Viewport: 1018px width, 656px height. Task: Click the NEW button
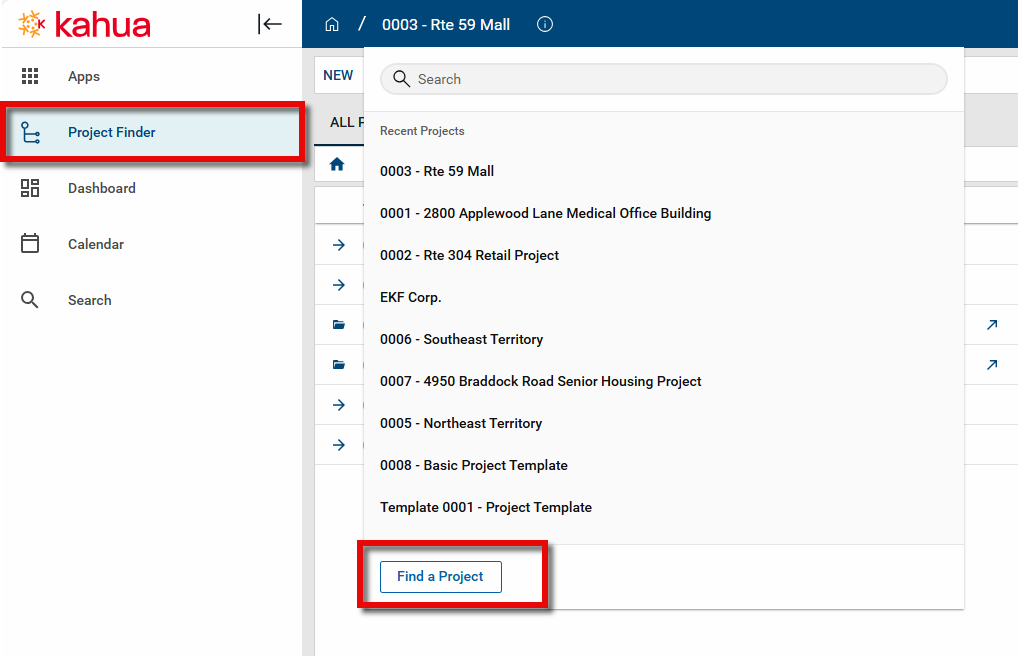click(x=338, y=75)
